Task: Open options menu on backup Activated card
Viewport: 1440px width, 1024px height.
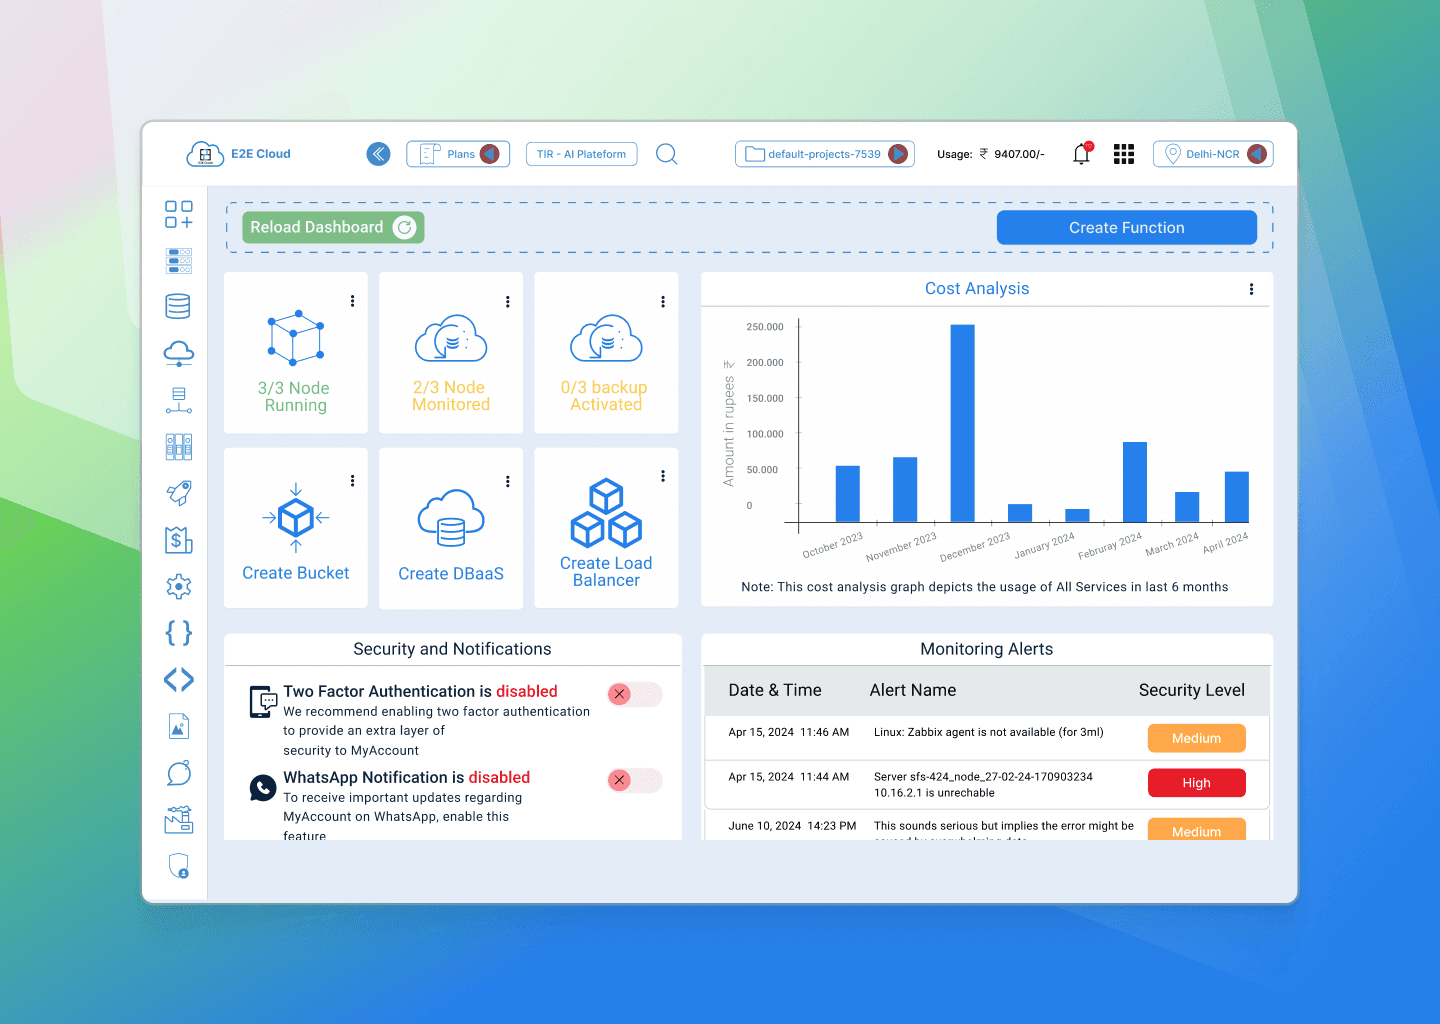Action: (663, 302)
